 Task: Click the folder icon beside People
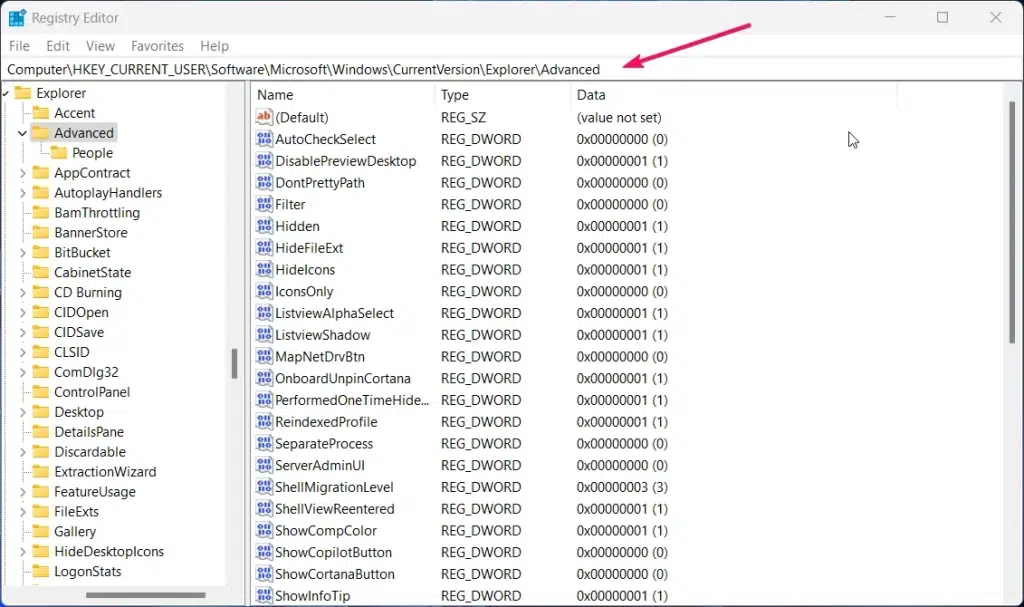click(x=59, y=152)
